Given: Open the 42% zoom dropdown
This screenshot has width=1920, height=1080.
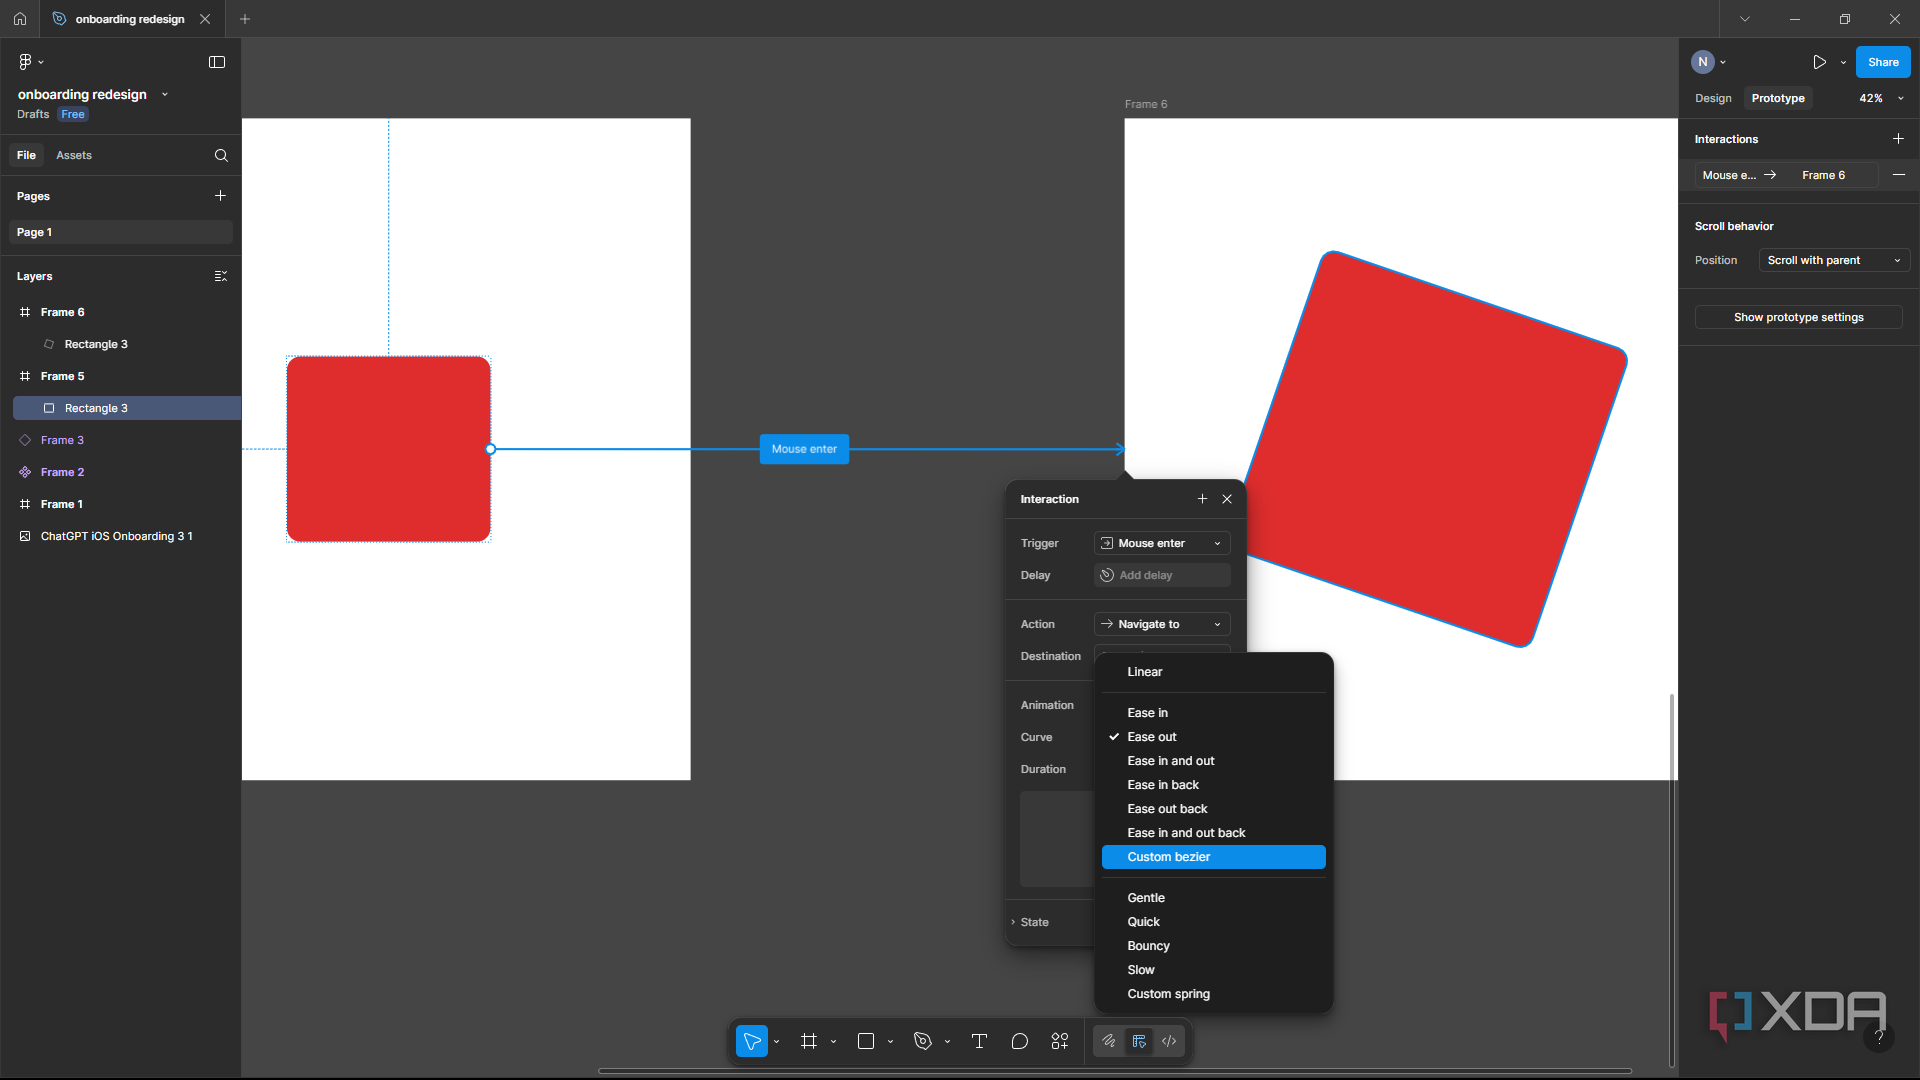Looking at the screenshot, I should (x=1881, y=98).
